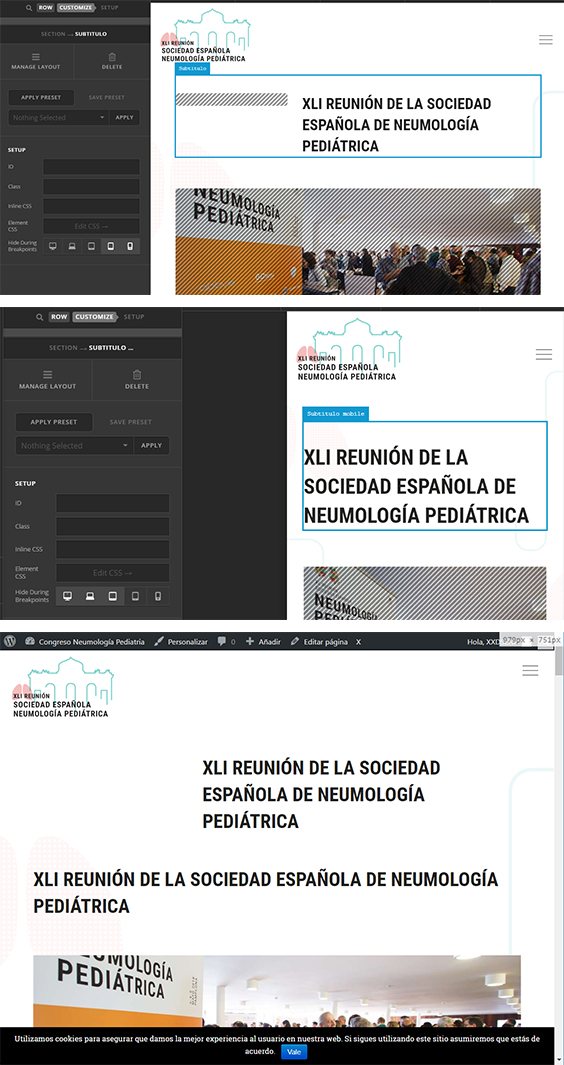This screenshot has height=1065, width=564.
Task: Click the trash Delete icon in the Subtitulo mobile panel
Action: [137, 374]
